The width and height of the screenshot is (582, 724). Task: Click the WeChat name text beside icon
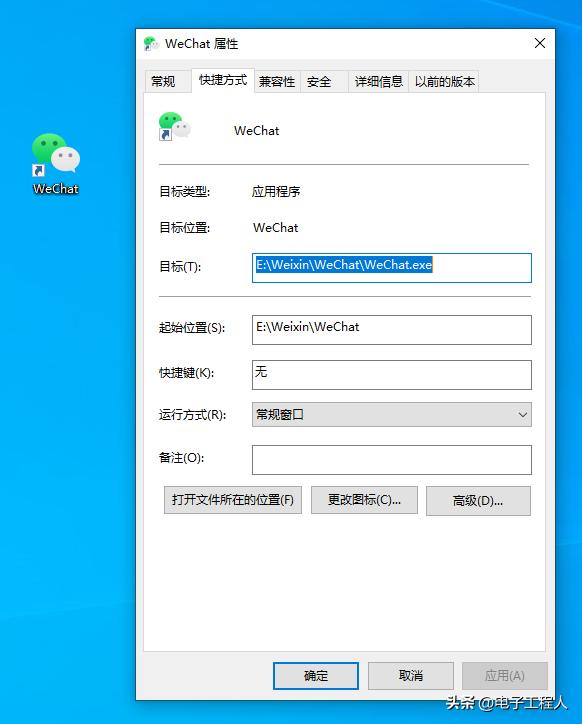coord(257,131)
